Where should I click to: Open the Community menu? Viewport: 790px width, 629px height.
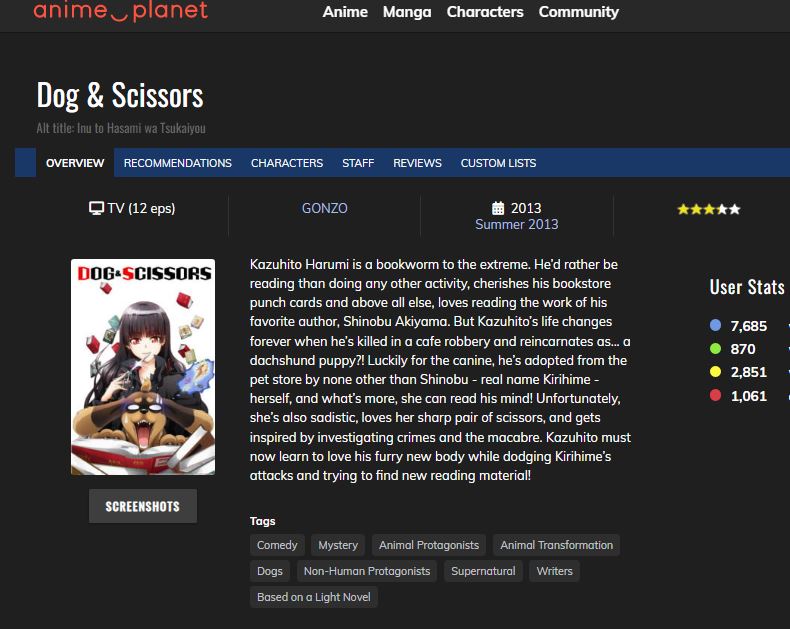[x=578, y=12]
